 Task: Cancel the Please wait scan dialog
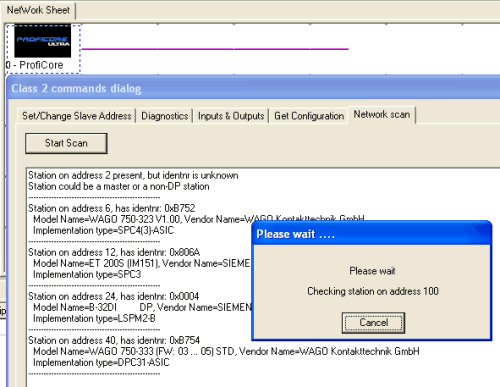coord(373,323)
